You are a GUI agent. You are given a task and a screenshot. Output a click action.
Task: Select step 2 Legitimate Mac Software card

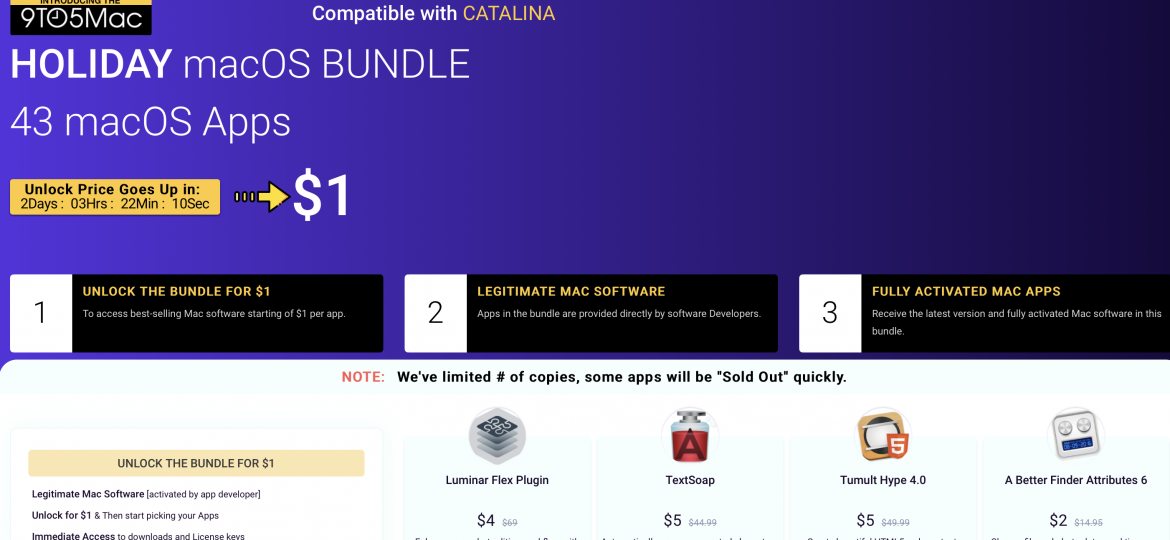tap(591, 313)
